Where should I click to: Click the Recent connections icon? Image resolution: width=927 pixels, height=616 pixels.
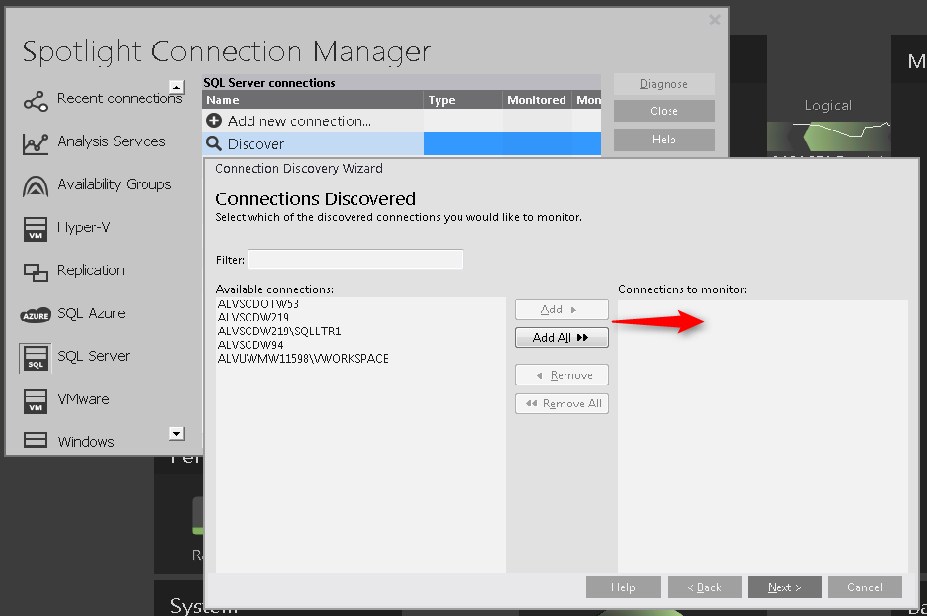click(35, 100)
